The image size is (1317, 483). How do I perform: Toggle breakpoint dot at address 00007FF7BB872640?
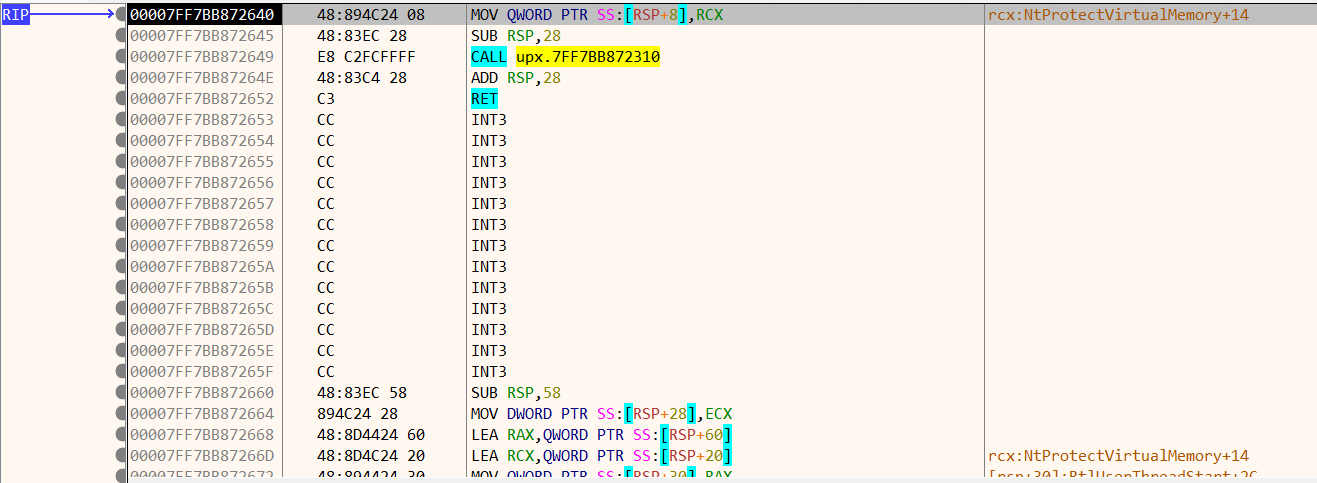[x=121, y=15]
